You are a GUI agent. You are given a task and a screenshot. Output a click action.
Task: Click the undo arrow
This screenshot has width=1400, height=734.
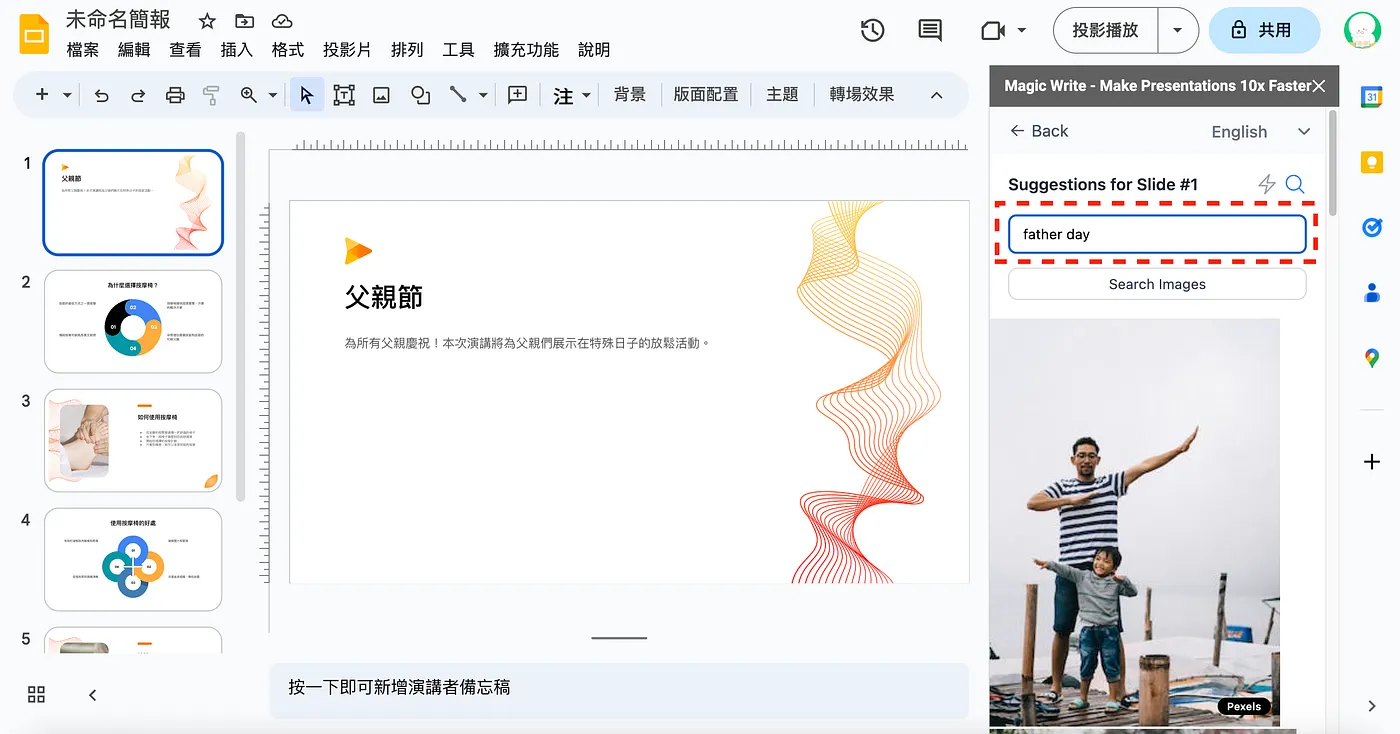click(x=101, y=95)
